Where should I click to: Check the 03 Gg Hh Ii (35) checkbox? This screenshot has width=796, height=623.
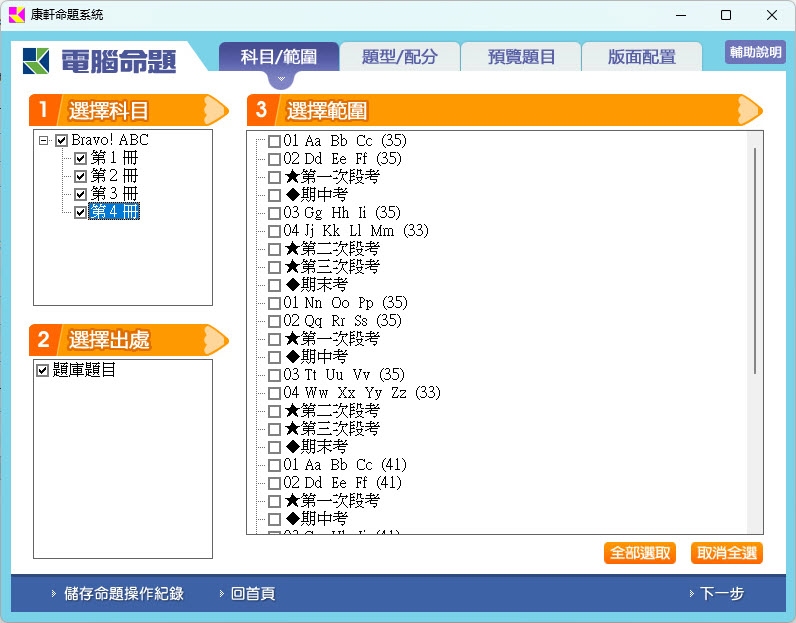coord(274,213)
